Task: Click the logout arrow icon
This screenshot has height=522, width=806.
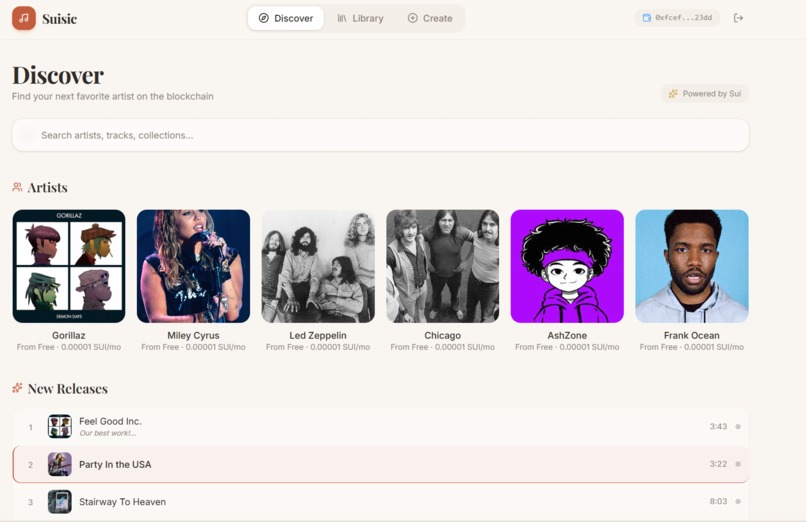Action: click(738, 18)
